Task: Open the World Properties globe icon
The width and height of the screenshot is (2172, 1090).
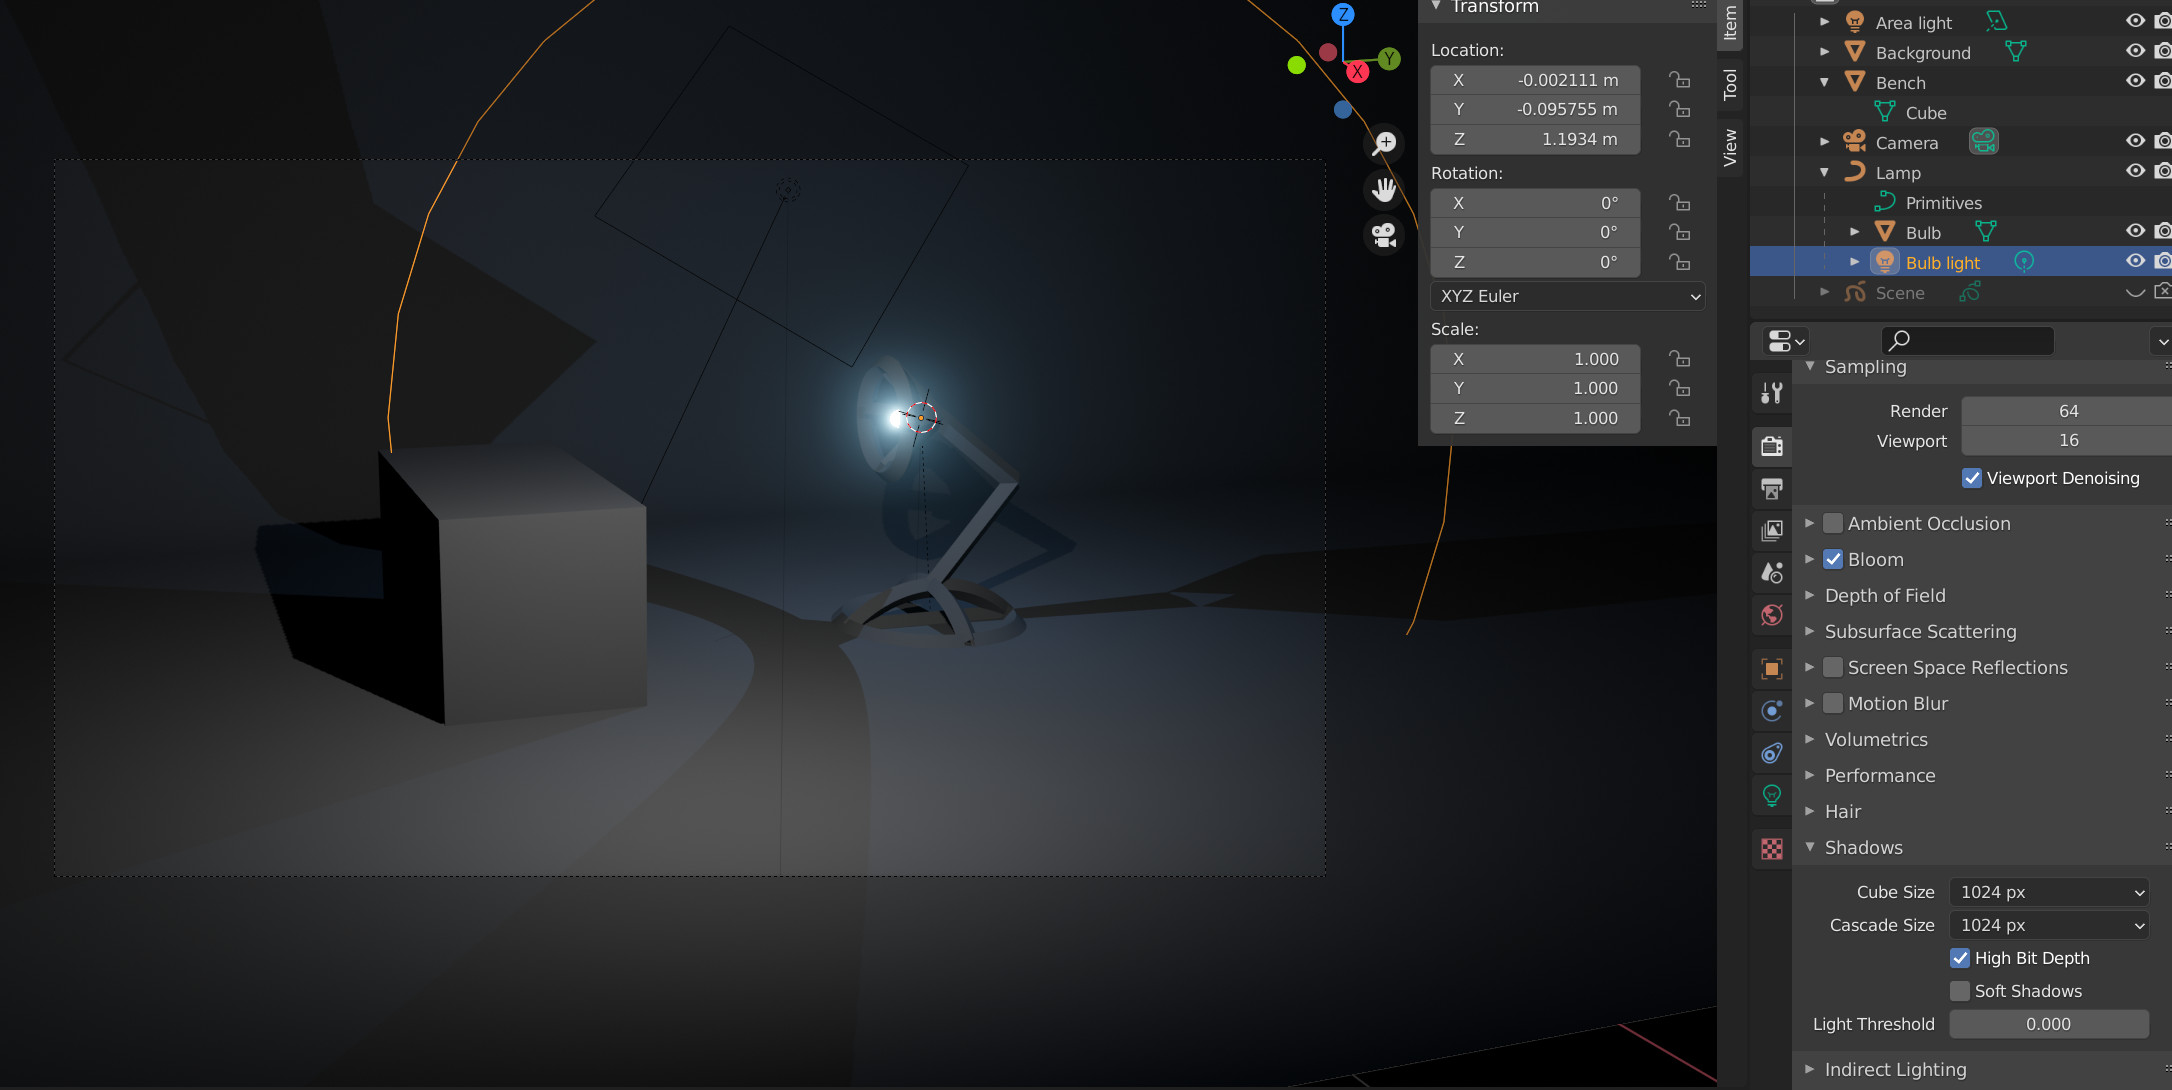Action: pos(1772,615)
